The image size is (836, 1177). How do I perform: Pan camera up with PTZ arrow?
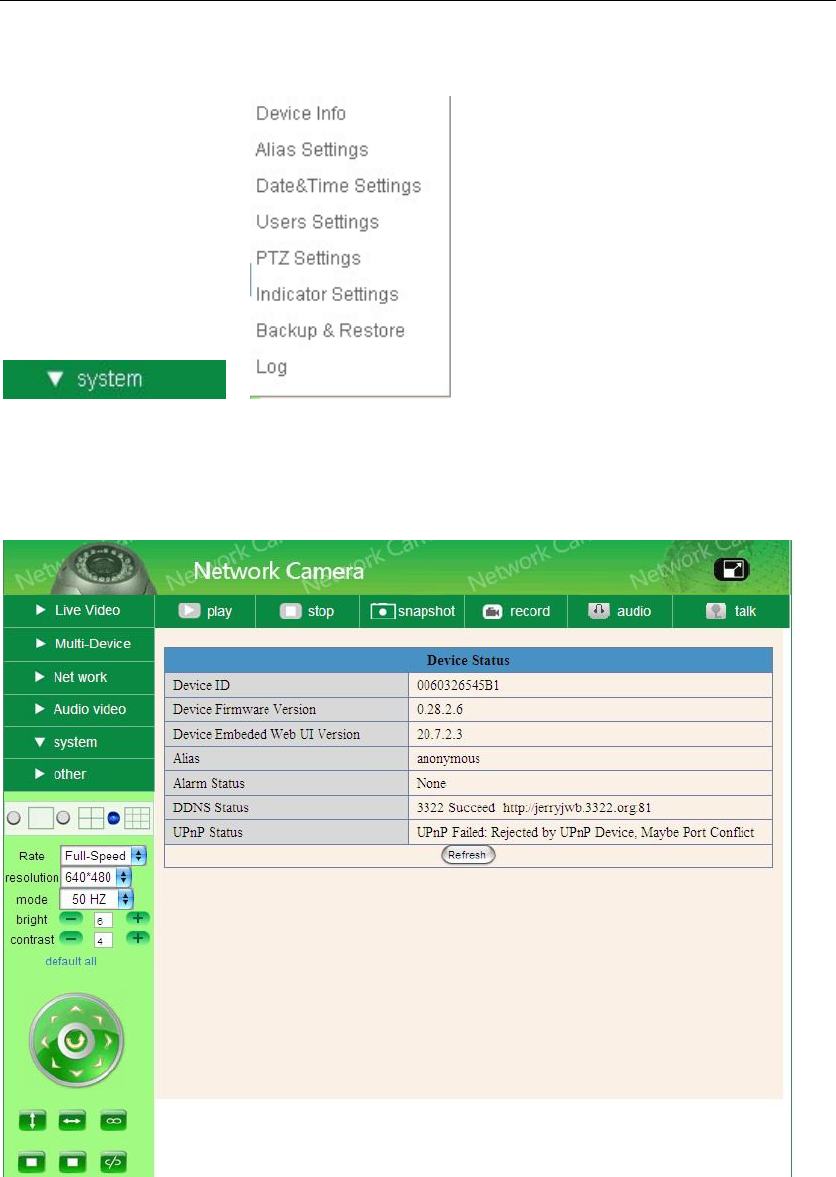click(76, 1007)
